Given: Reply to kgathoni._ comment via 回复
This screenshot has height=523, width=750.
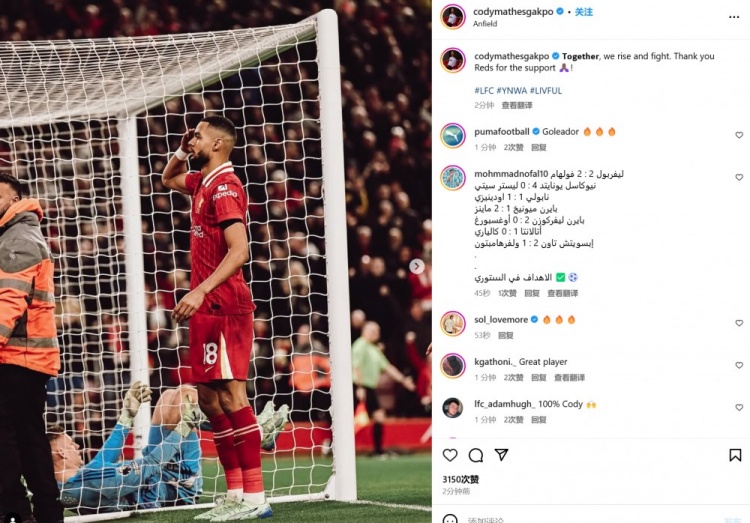Looking at the screenshot, I should [x=539, y=378].
